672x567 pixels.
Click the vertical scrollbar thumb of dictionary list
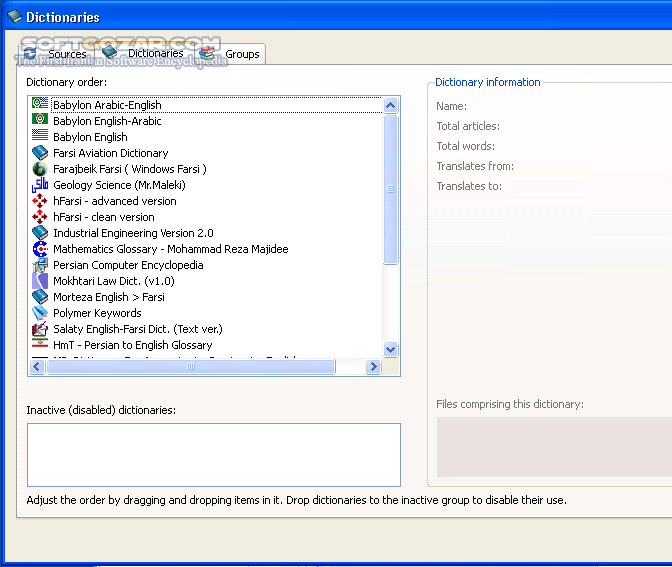pos(390,189)
